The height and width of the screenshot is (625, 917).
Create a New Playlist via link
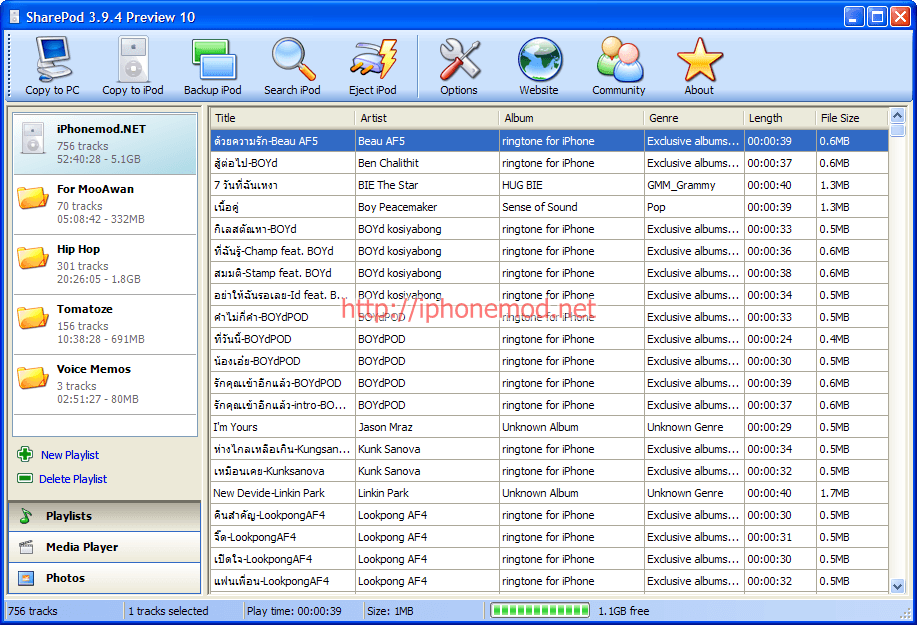70,455
